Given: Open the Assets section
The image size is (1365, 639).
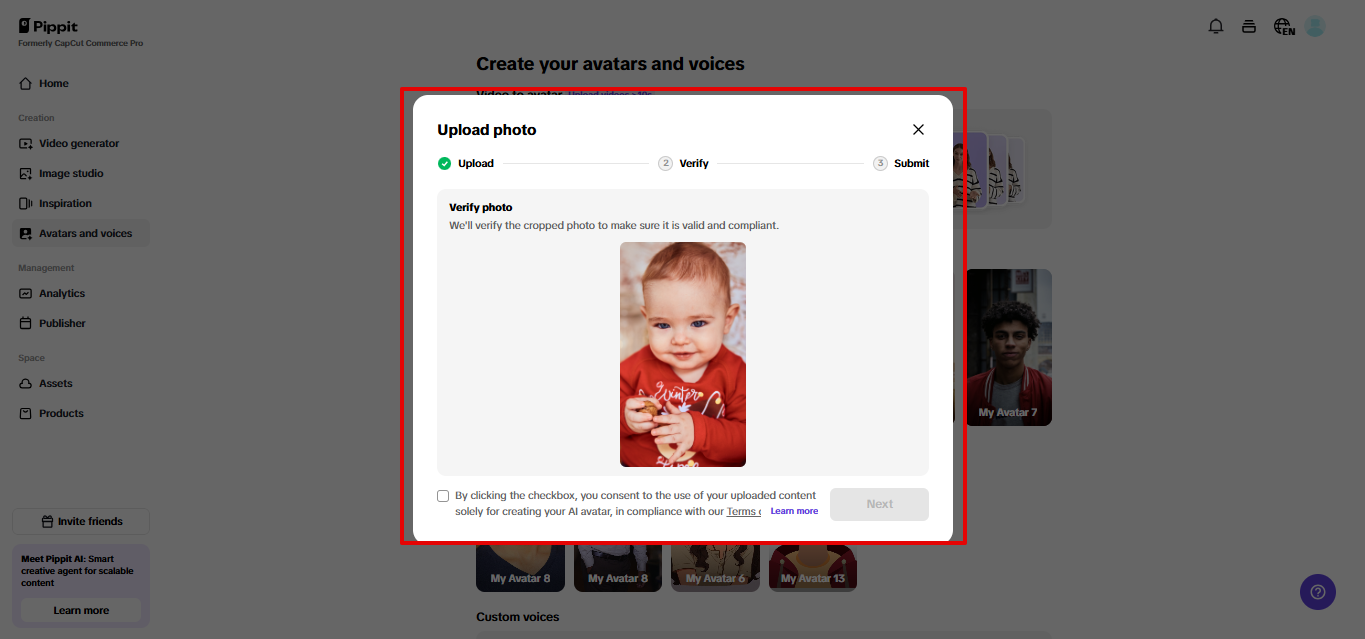Looking at the screenshot, I should tap(55, 383).
